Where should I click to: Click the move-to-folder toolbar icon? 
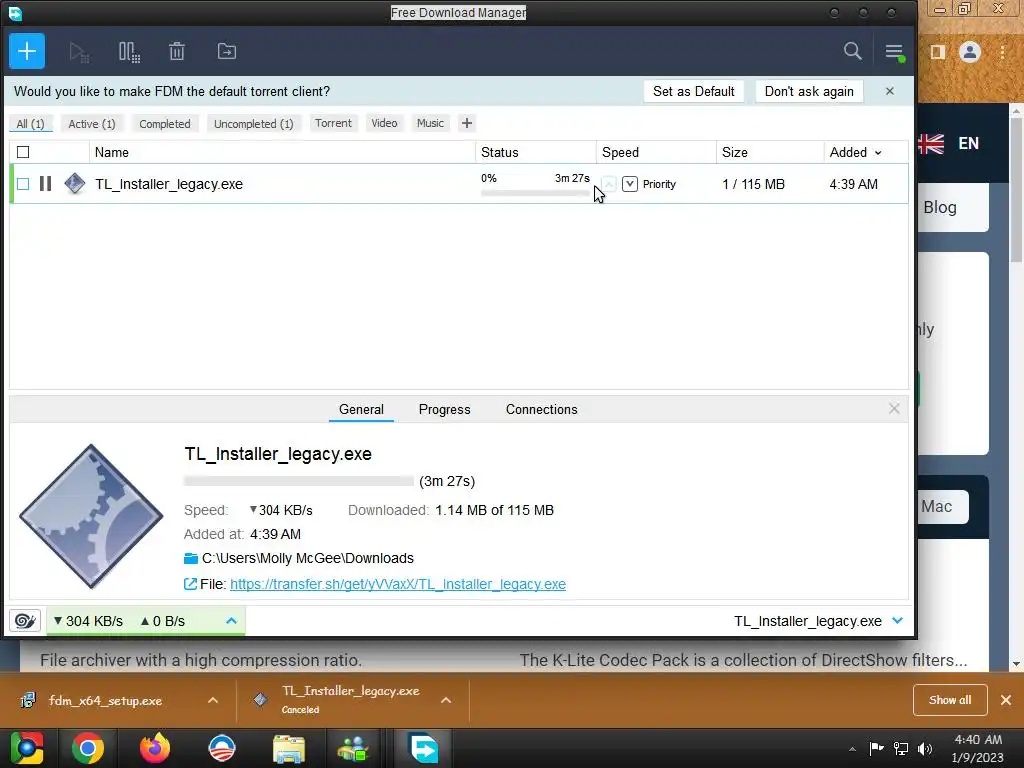(x=227, y=51)
